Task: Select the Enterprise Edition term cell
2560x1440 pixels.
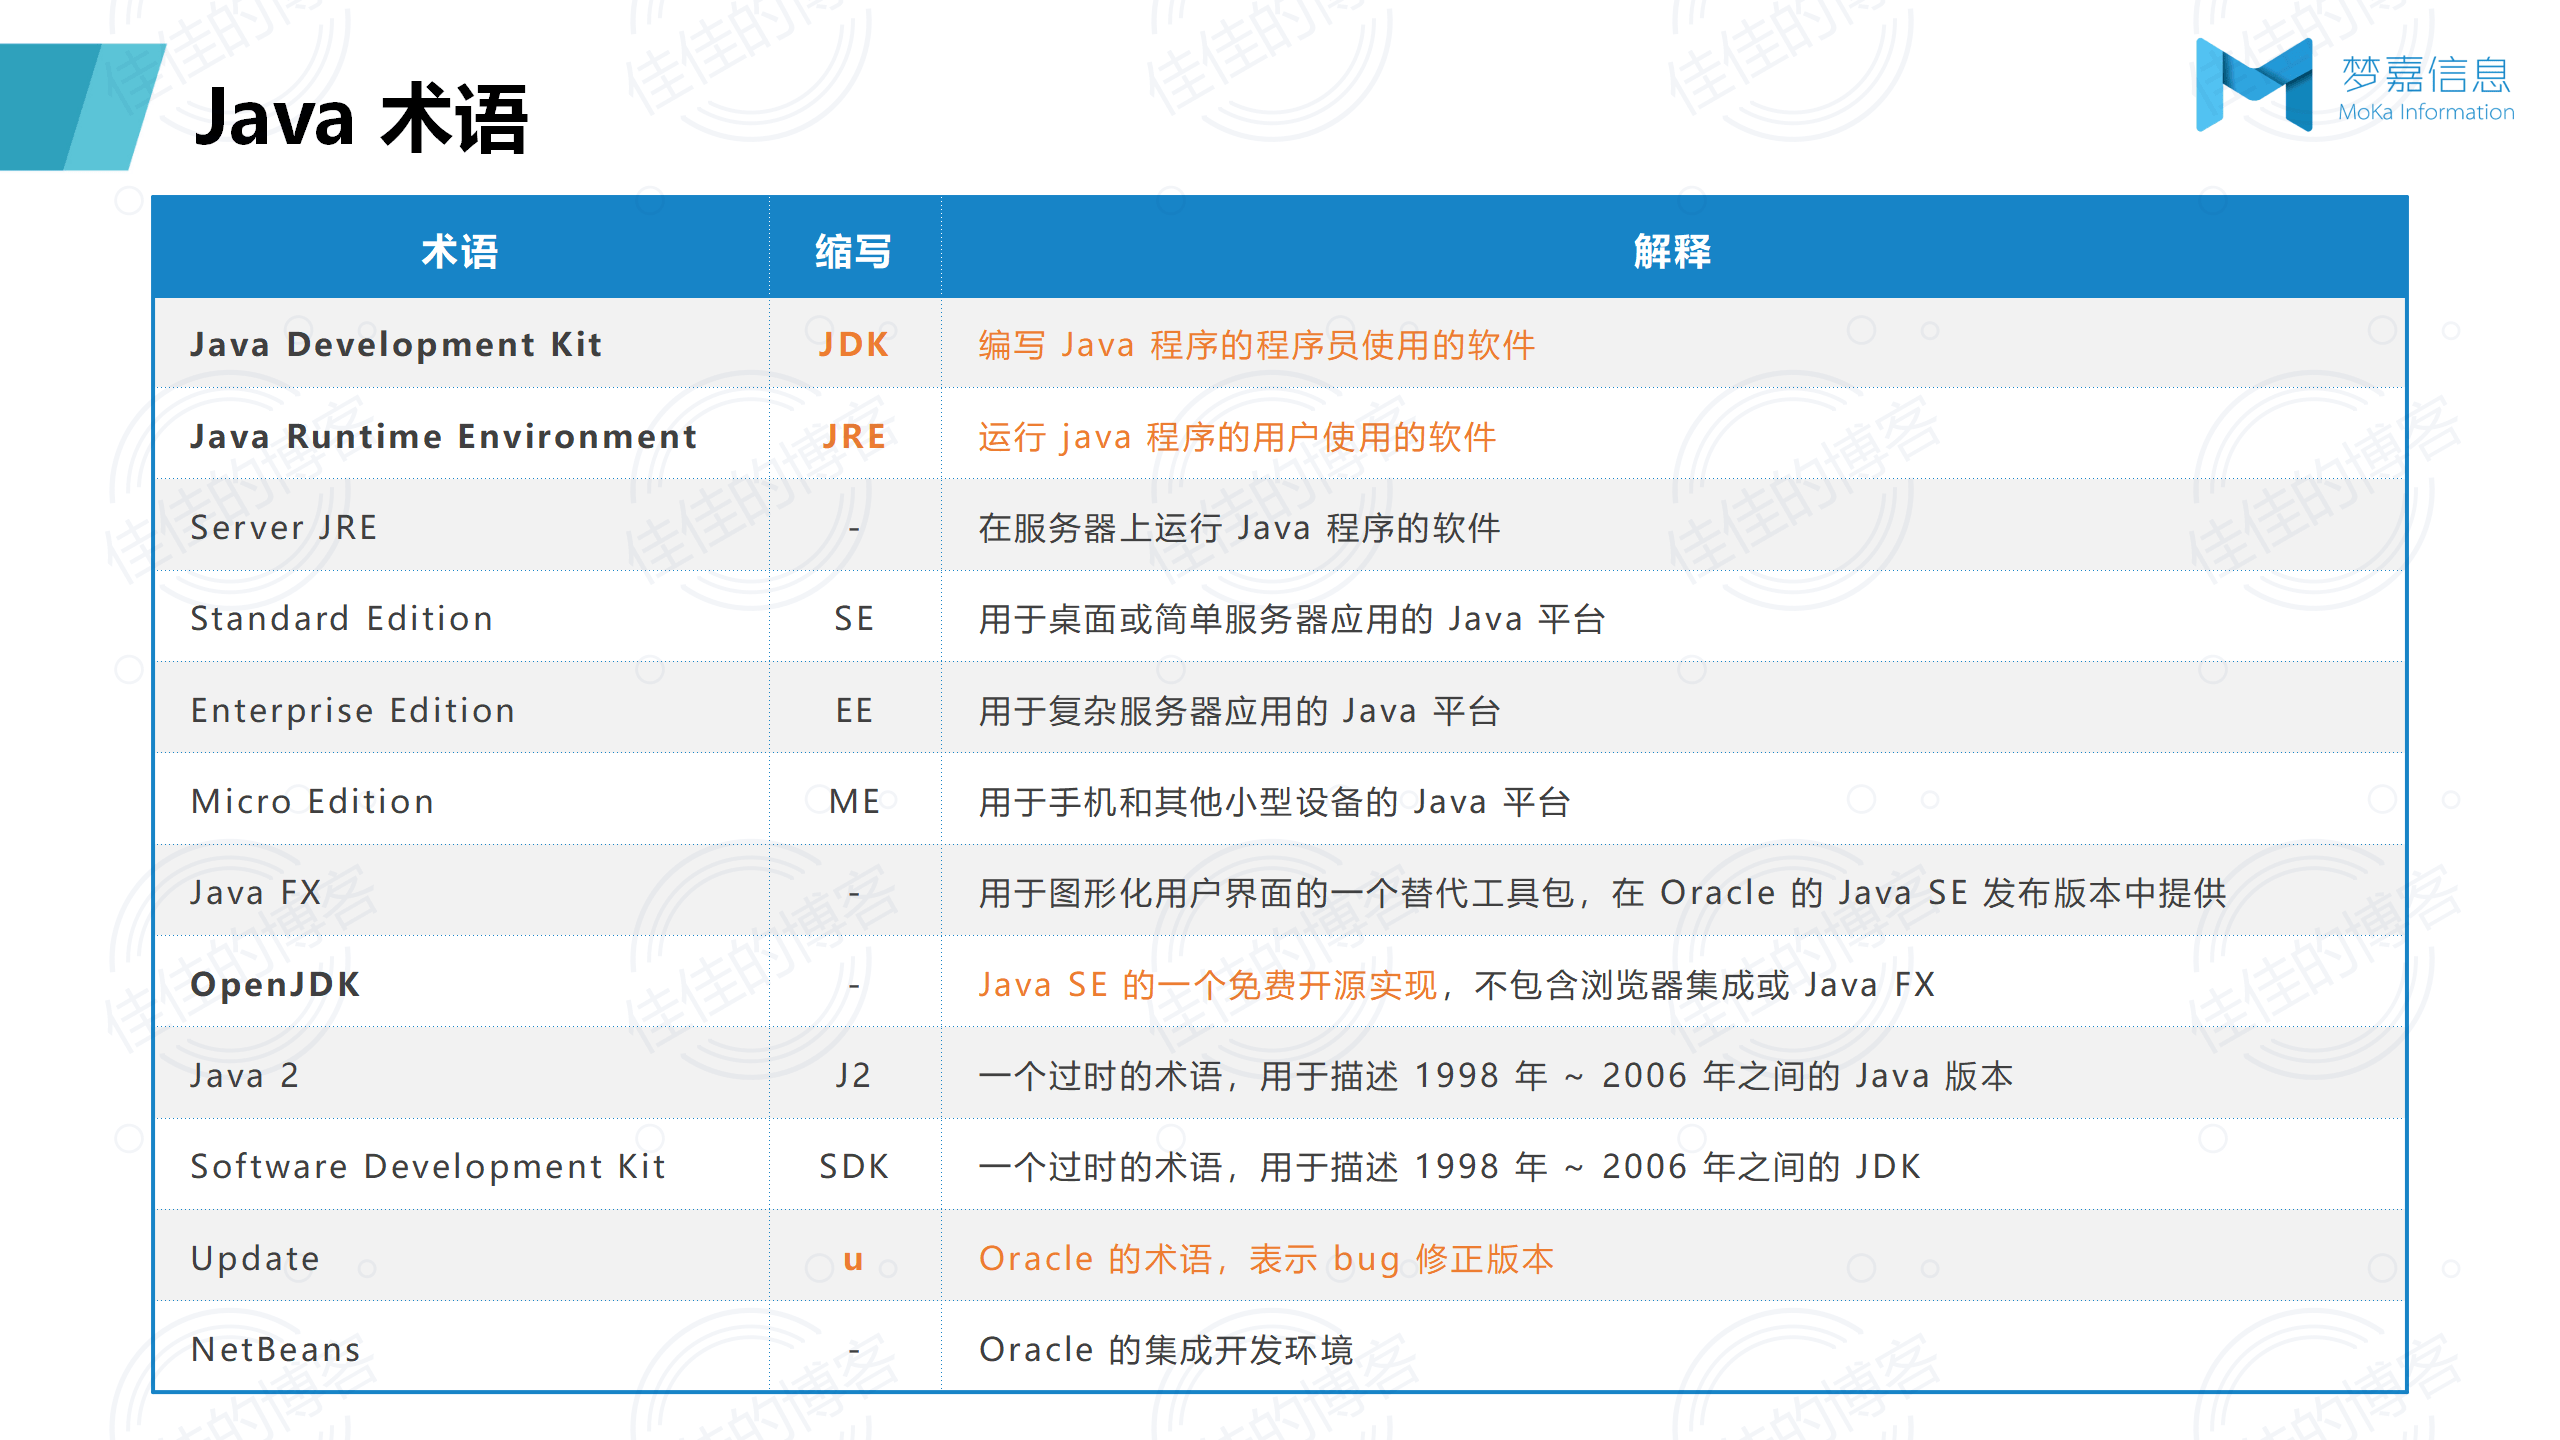Action: tap(353, 710)
